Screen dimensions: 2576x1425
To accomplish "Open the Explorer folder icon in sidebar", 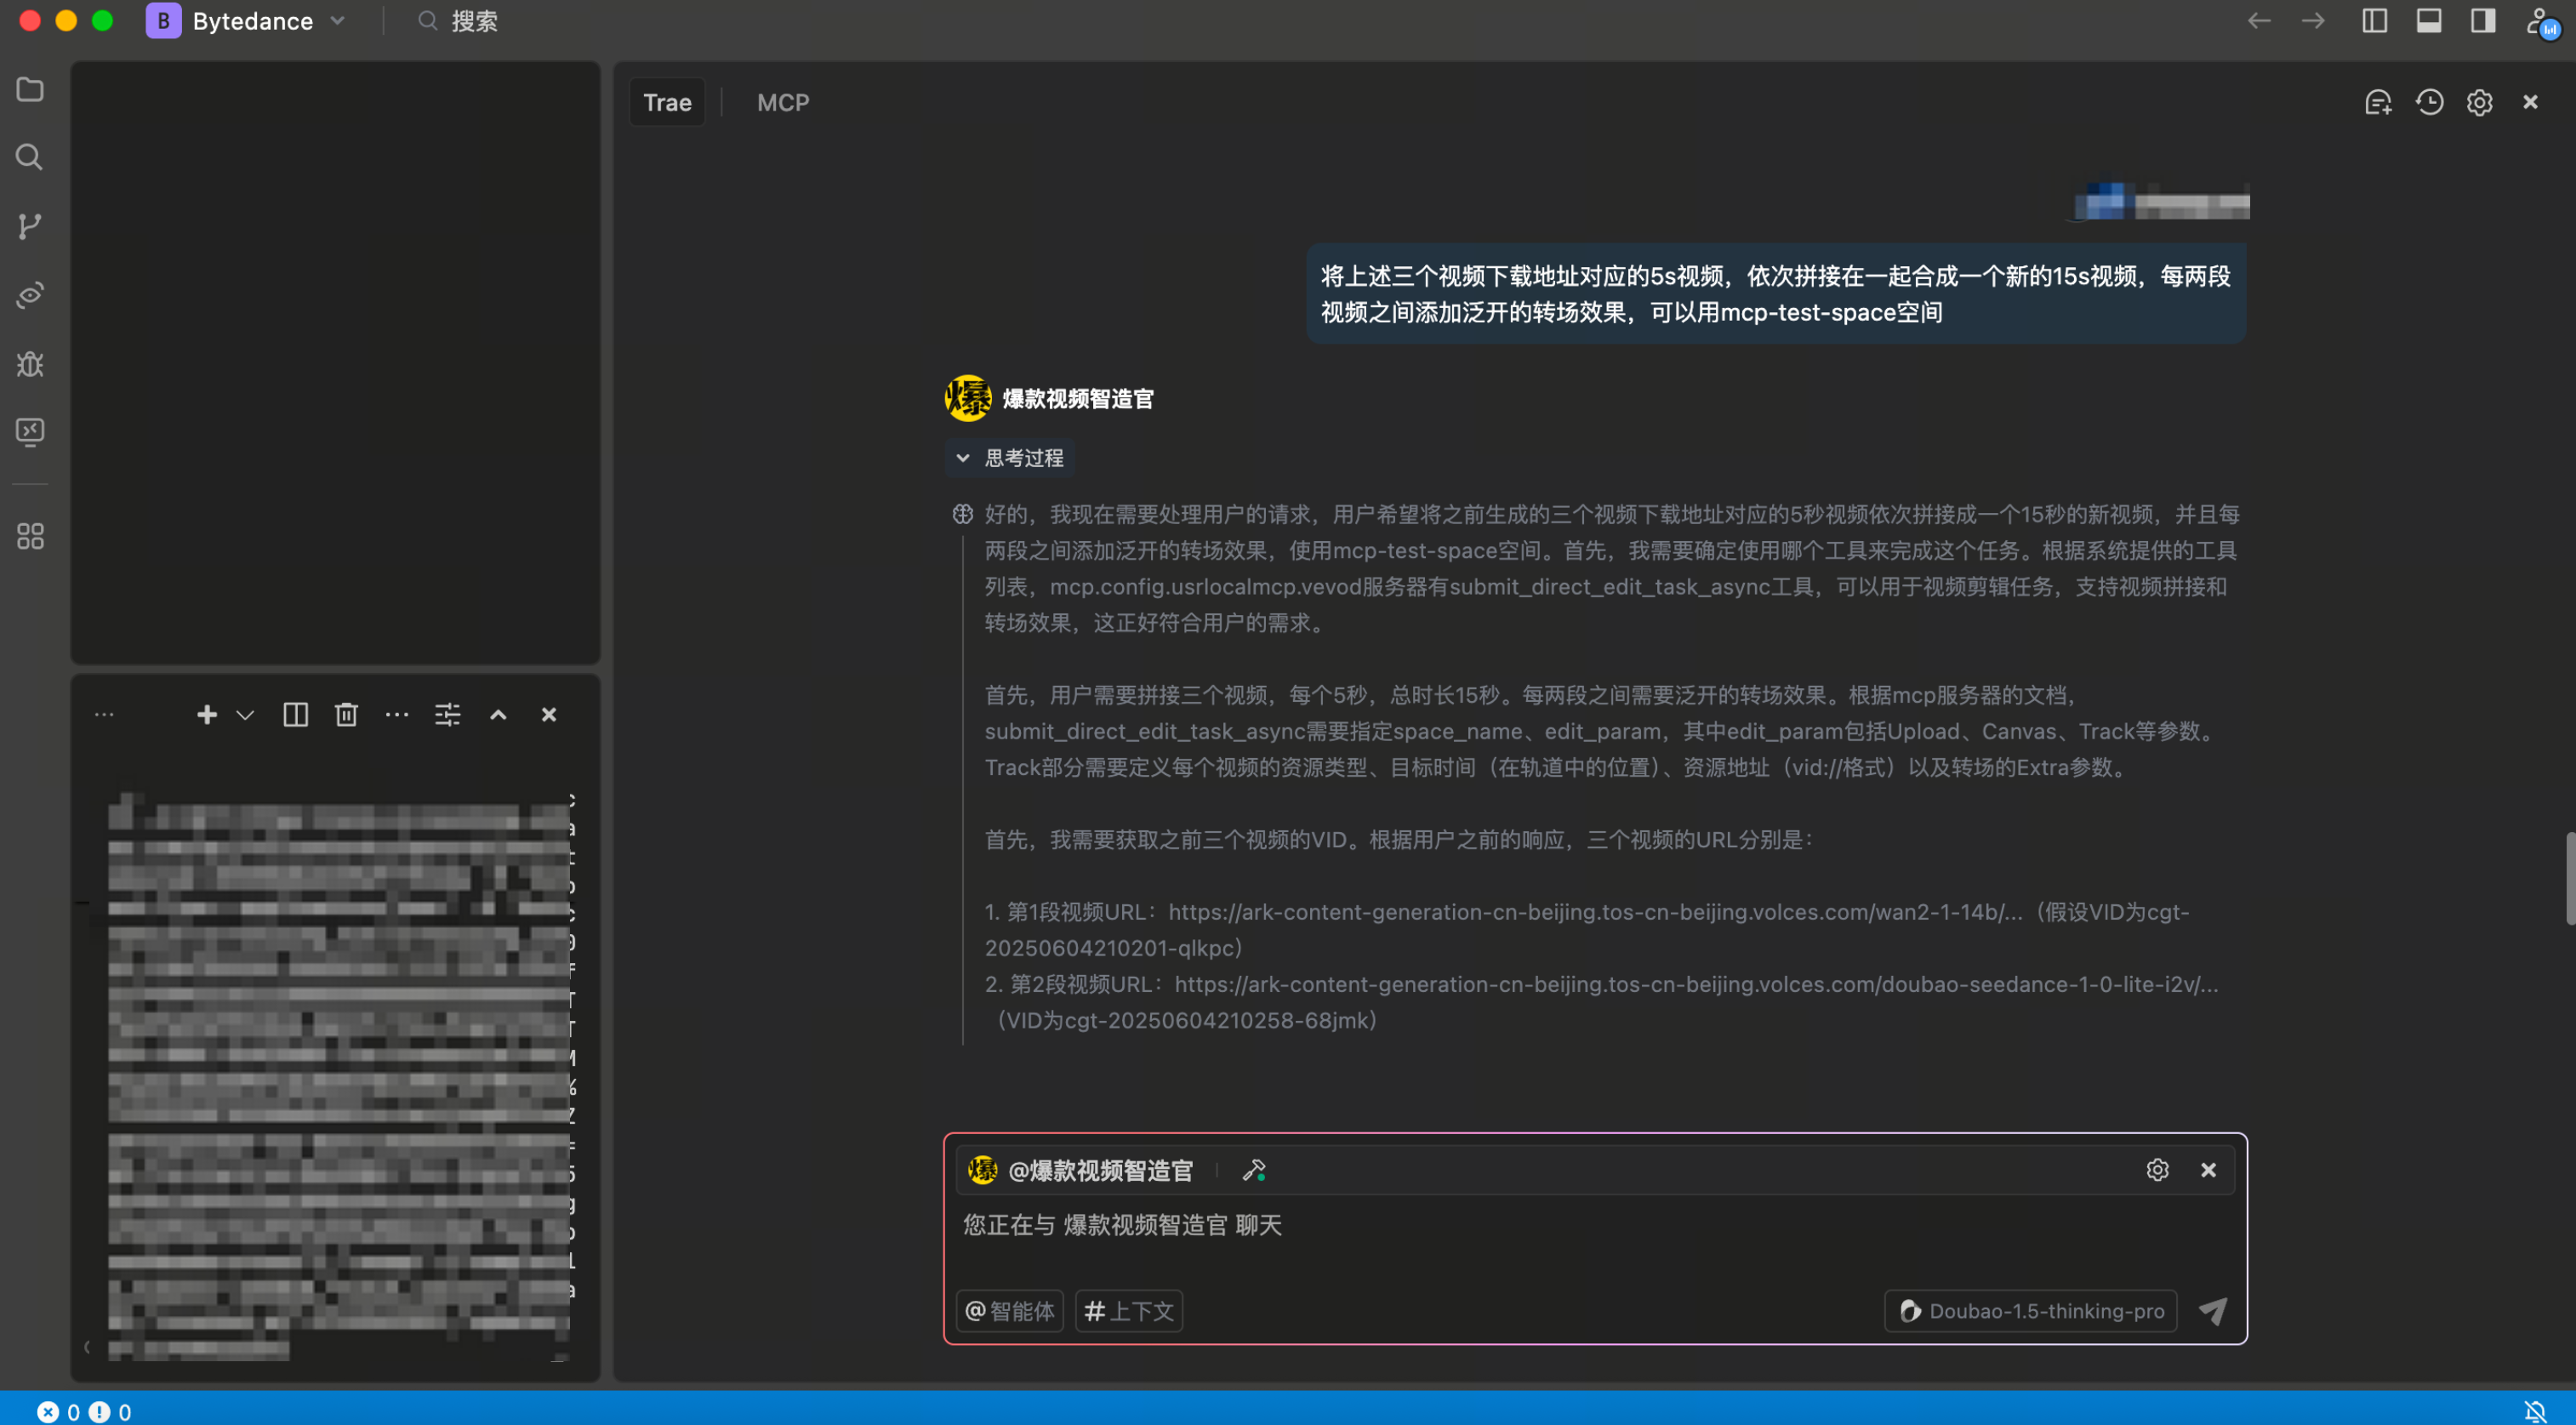I will 30,90.
